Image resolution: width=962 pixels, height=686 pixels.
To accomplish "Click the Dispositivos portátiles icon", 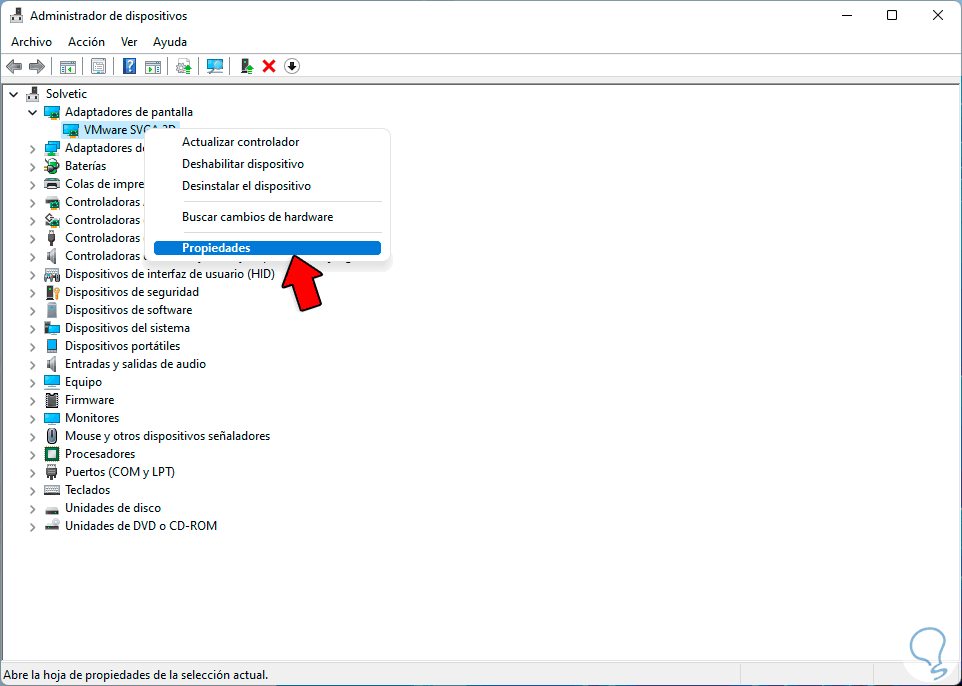I will click(52, 346).
